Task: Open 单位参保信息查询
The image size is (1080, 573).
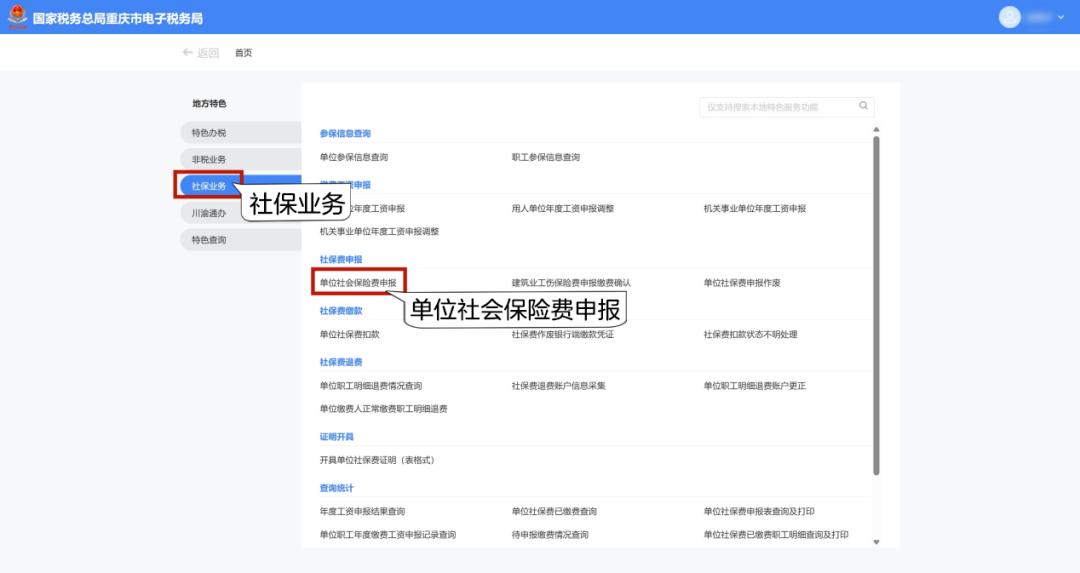Action: click(x=353, y=157)
